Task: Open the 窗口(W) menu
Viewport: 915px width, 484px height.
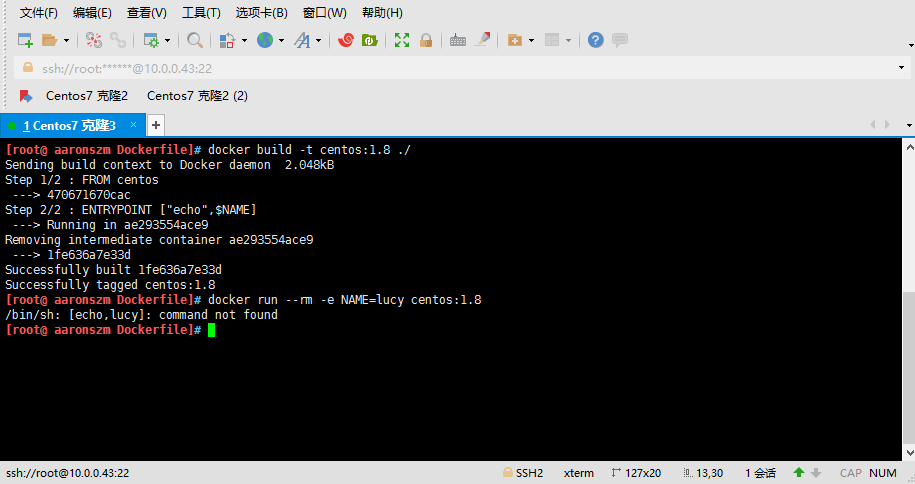Action: tap(324, 13)
